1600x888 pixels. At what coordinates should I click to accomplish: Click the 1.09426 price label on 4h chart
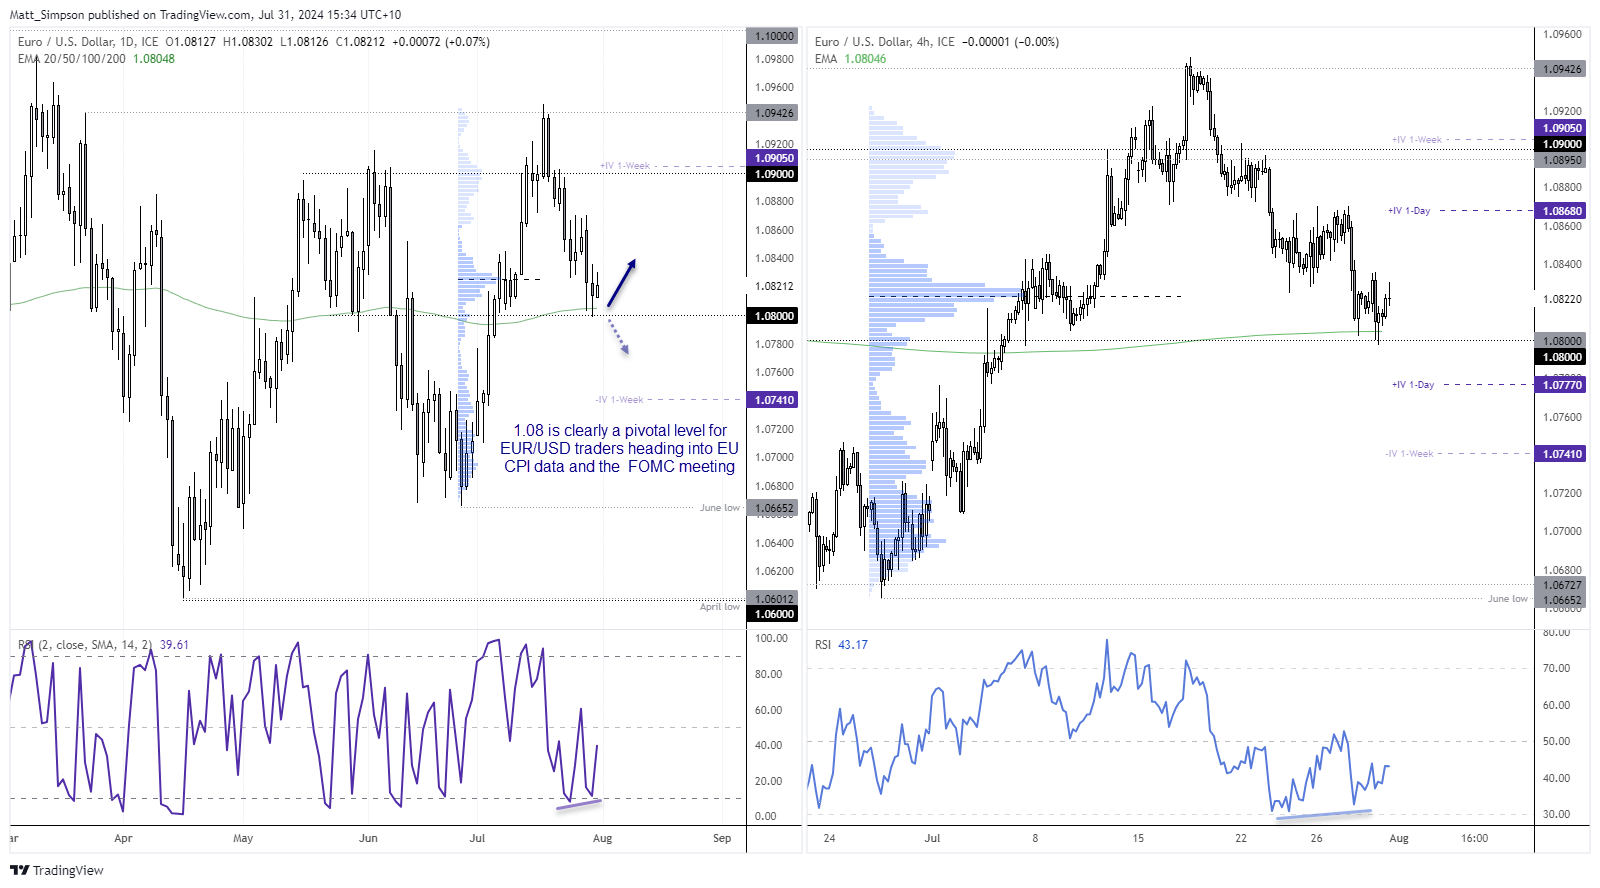tap(1562, 69)
